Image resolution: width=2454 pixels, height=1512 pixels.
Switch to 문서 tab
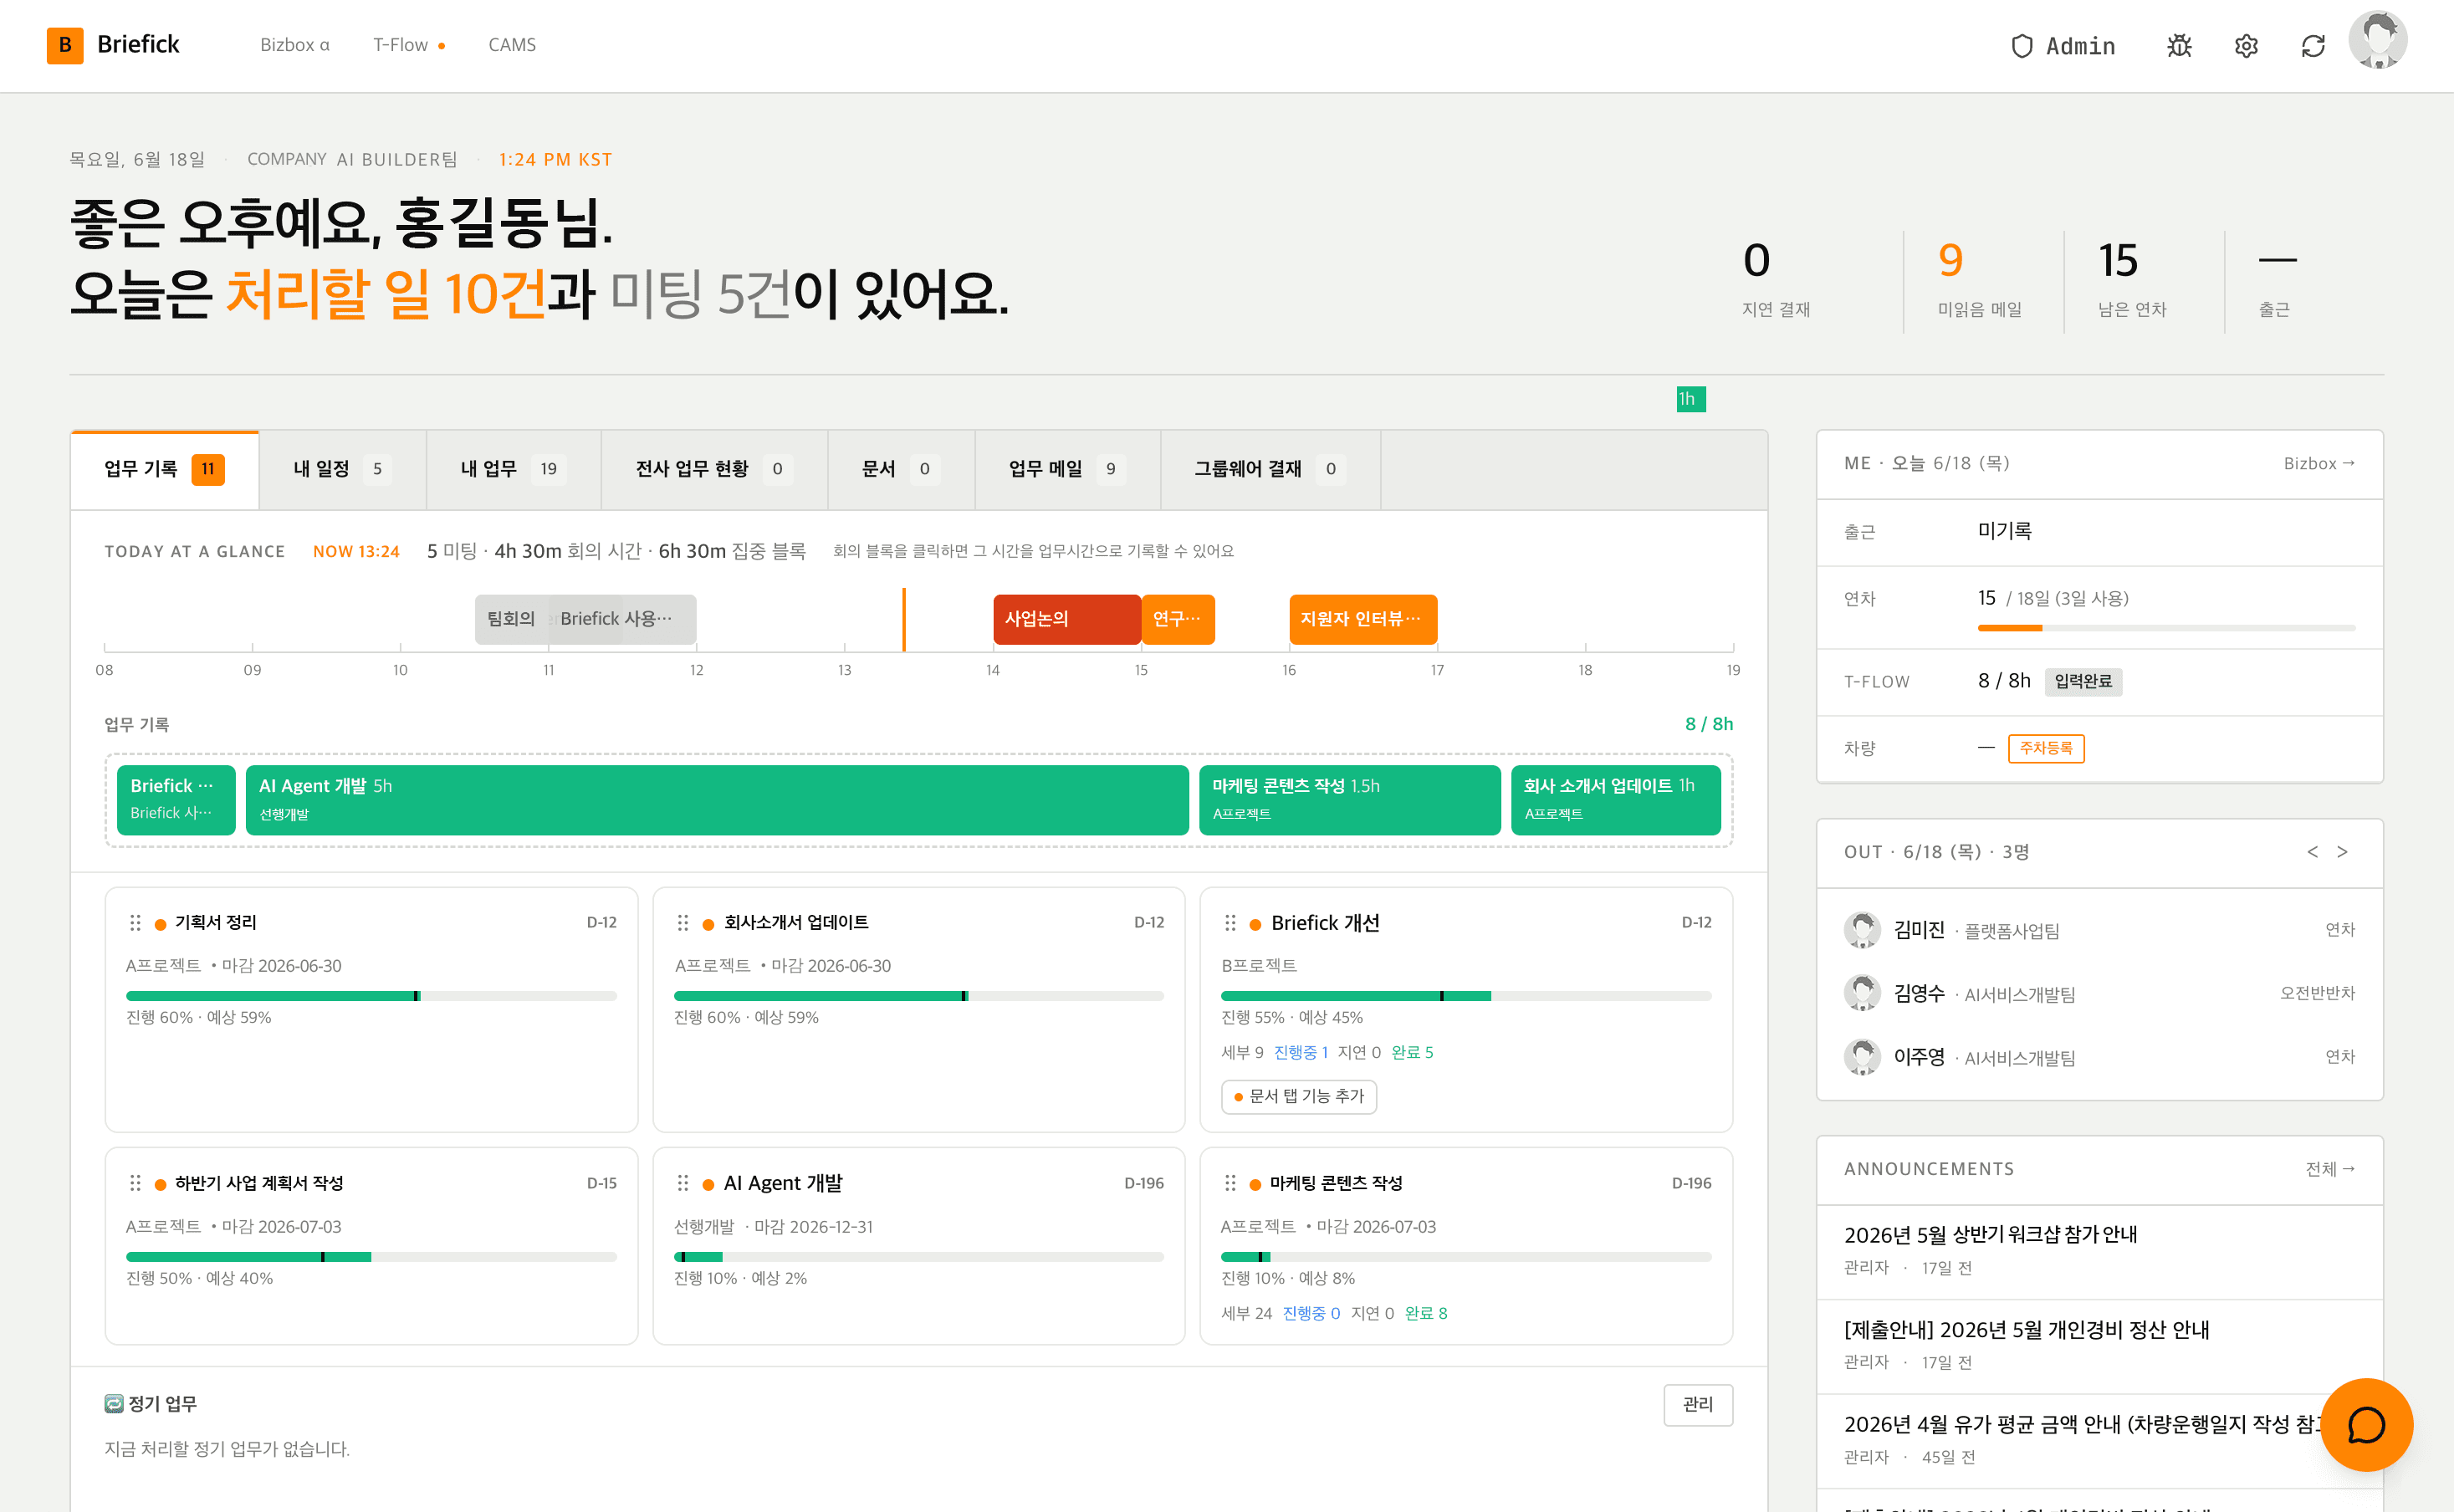pos(901,470)
